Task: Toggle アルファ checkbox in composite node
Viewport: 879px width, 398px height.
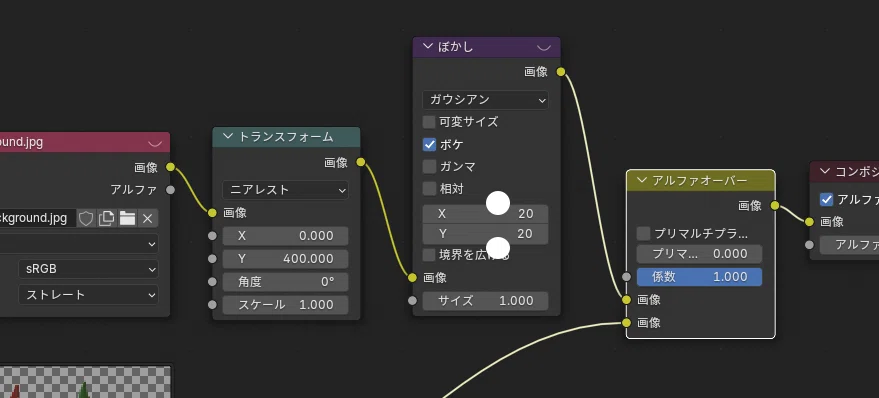Action: point(826,200)
